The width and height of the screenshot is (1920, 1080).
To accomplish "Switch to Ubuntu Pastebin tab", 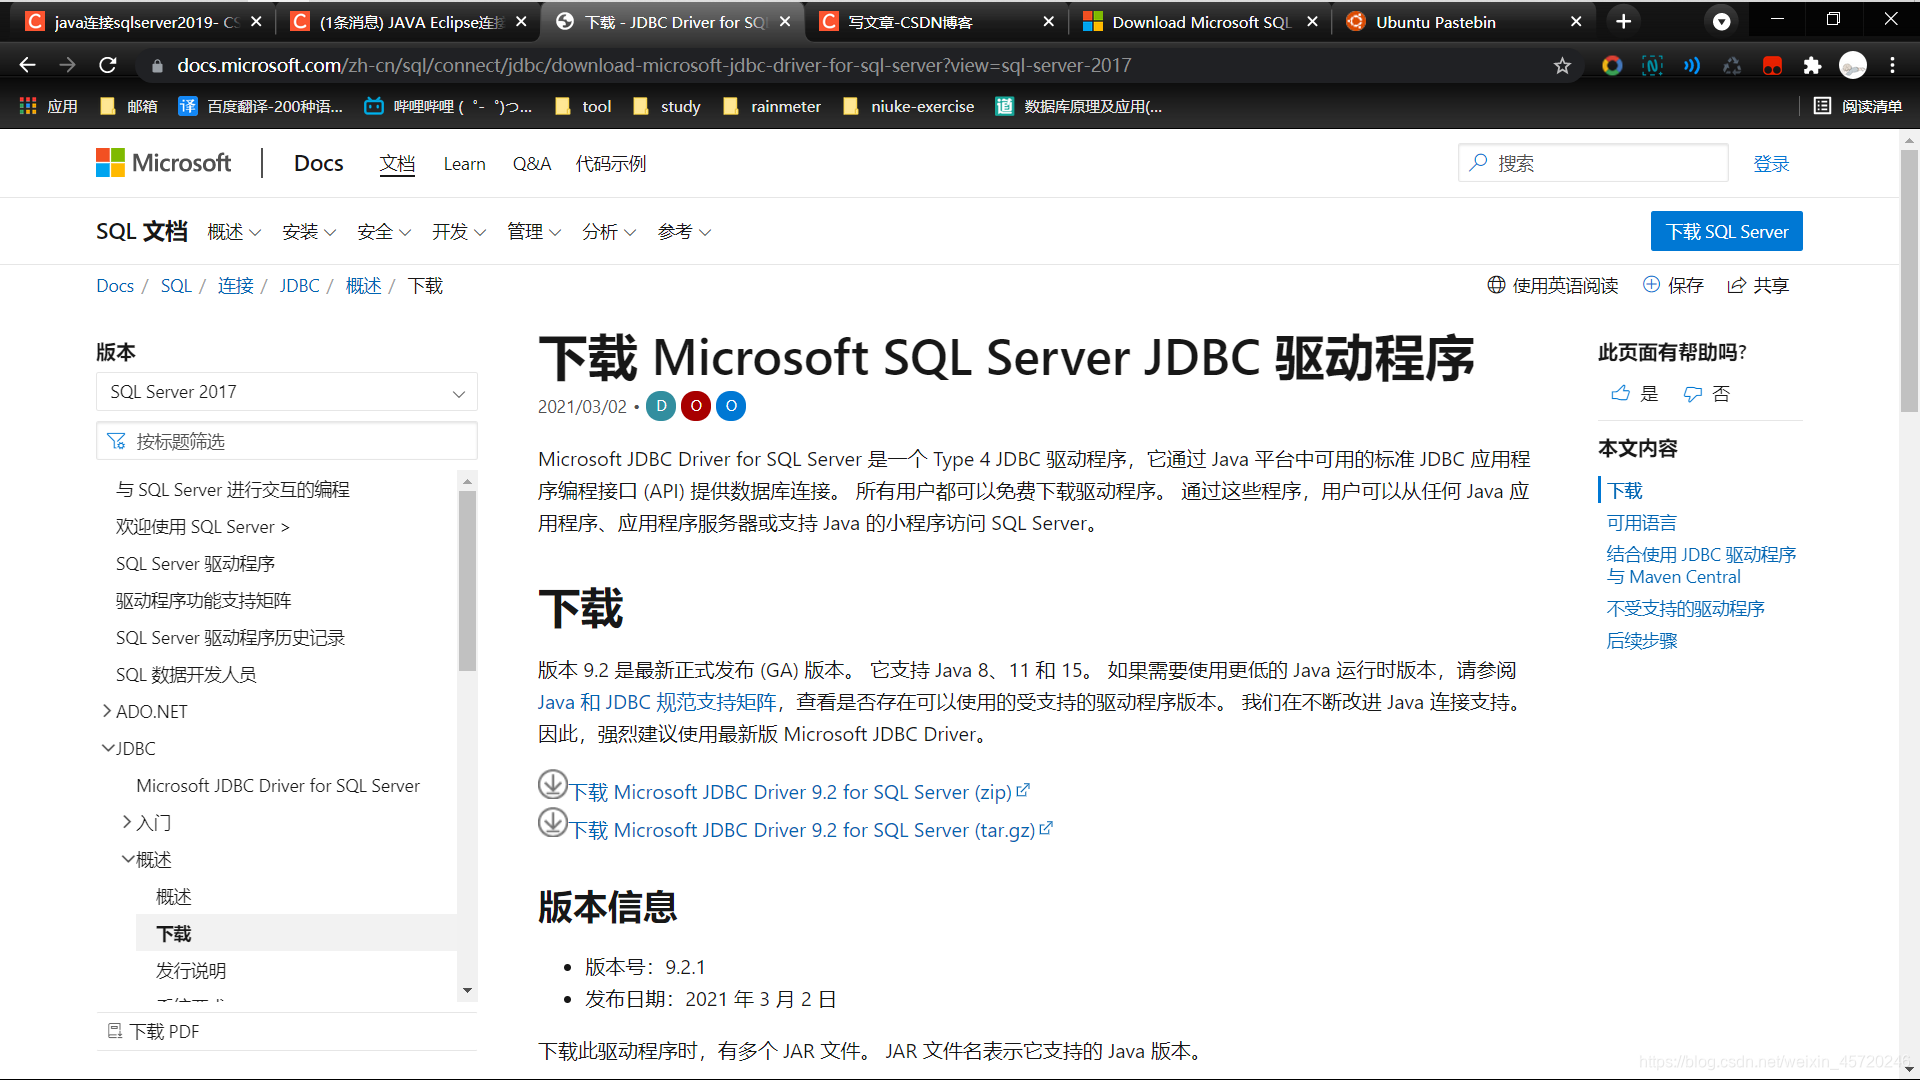I will click(x=1465, y=22).
